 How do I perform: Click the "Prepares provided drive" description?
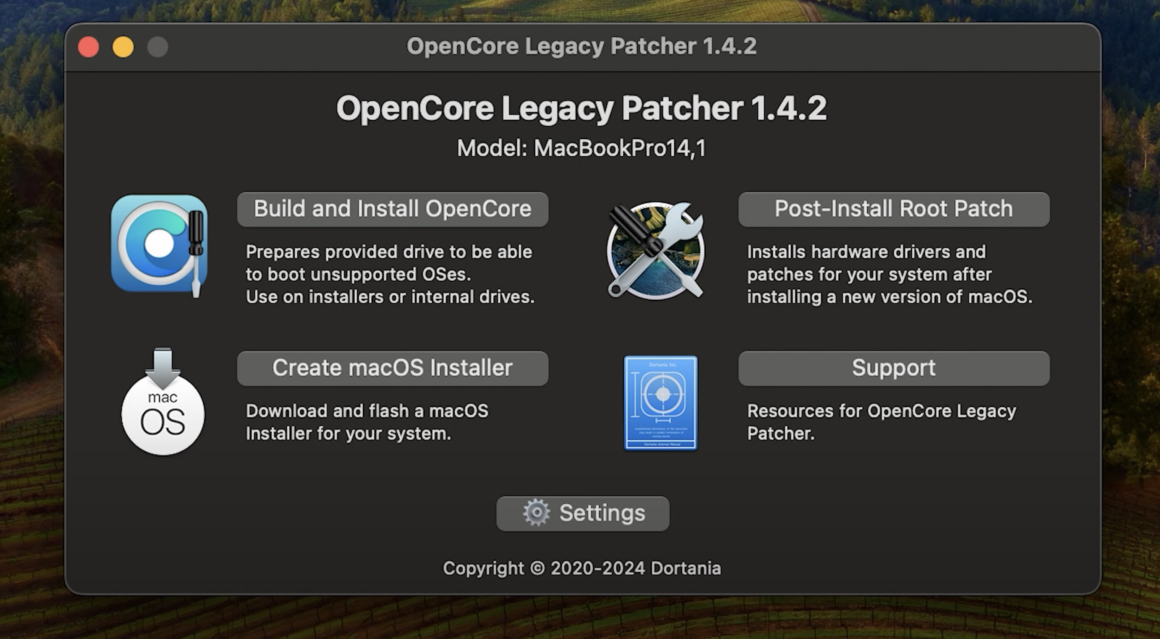[390, 274]
